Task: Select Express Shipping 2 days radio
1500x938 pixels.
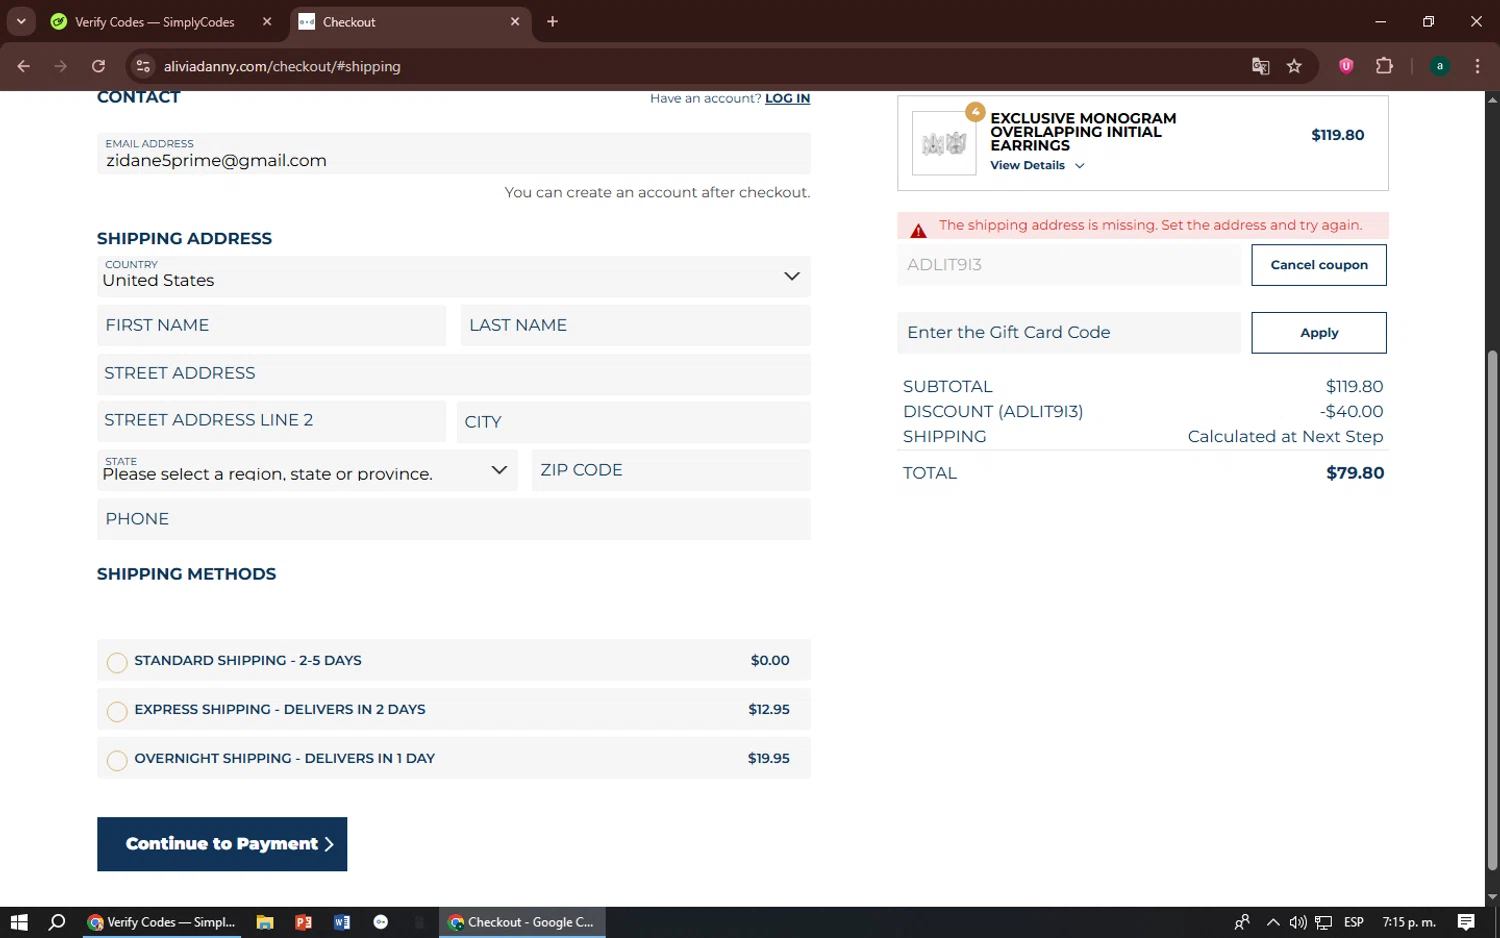Action: [117, 711]
